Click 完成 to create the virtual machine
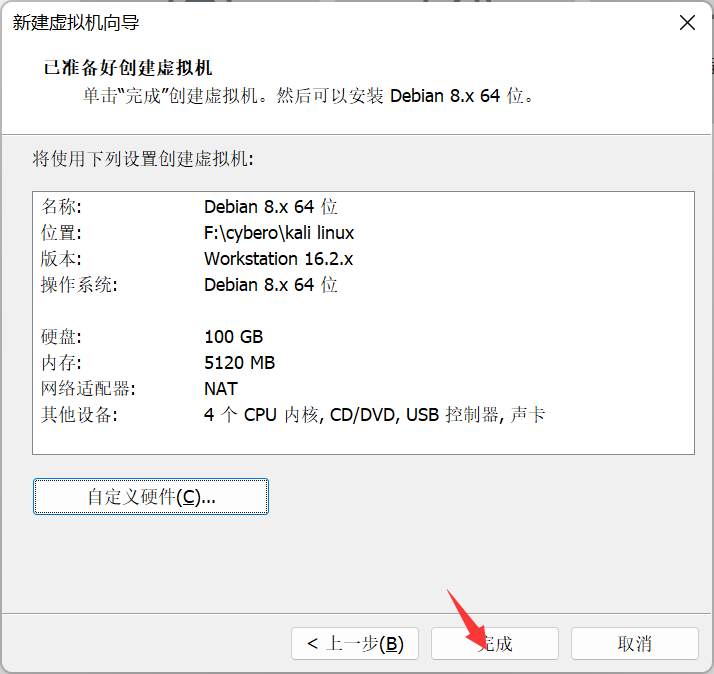714x674 pixels. point(495,643)
